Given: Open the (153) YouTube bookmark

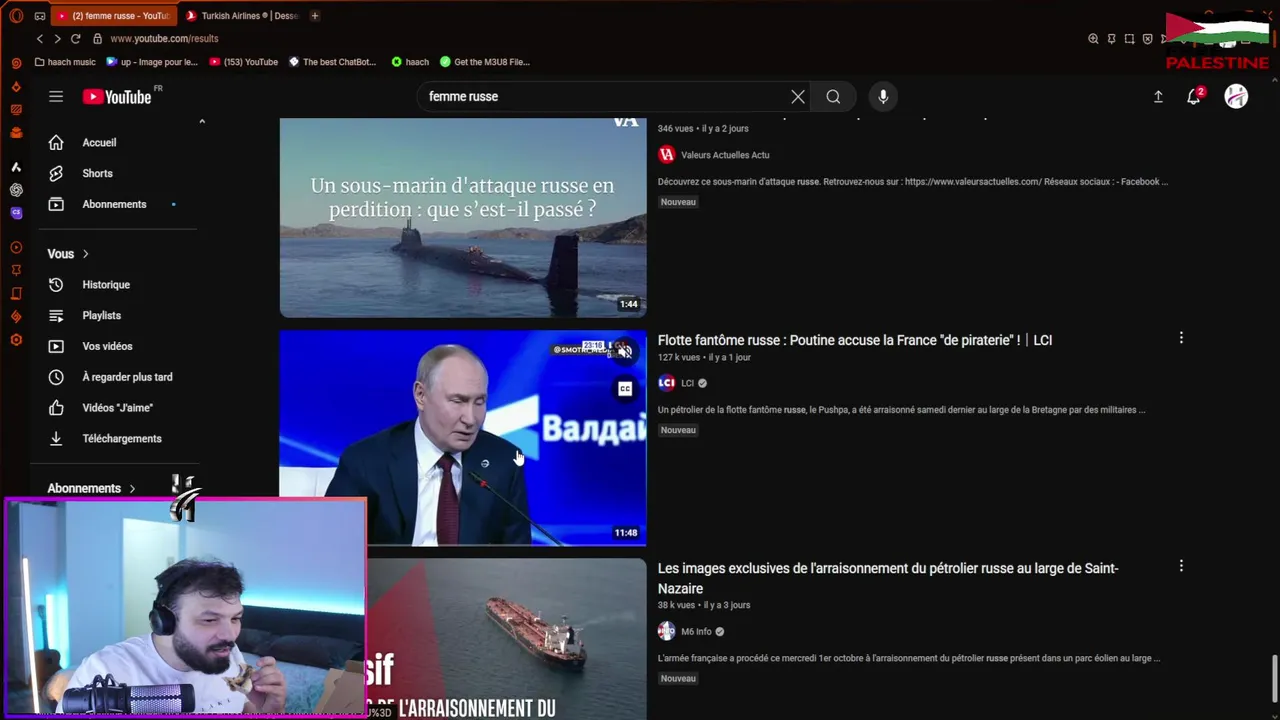Looking at the screenshot, I should 244,62.
